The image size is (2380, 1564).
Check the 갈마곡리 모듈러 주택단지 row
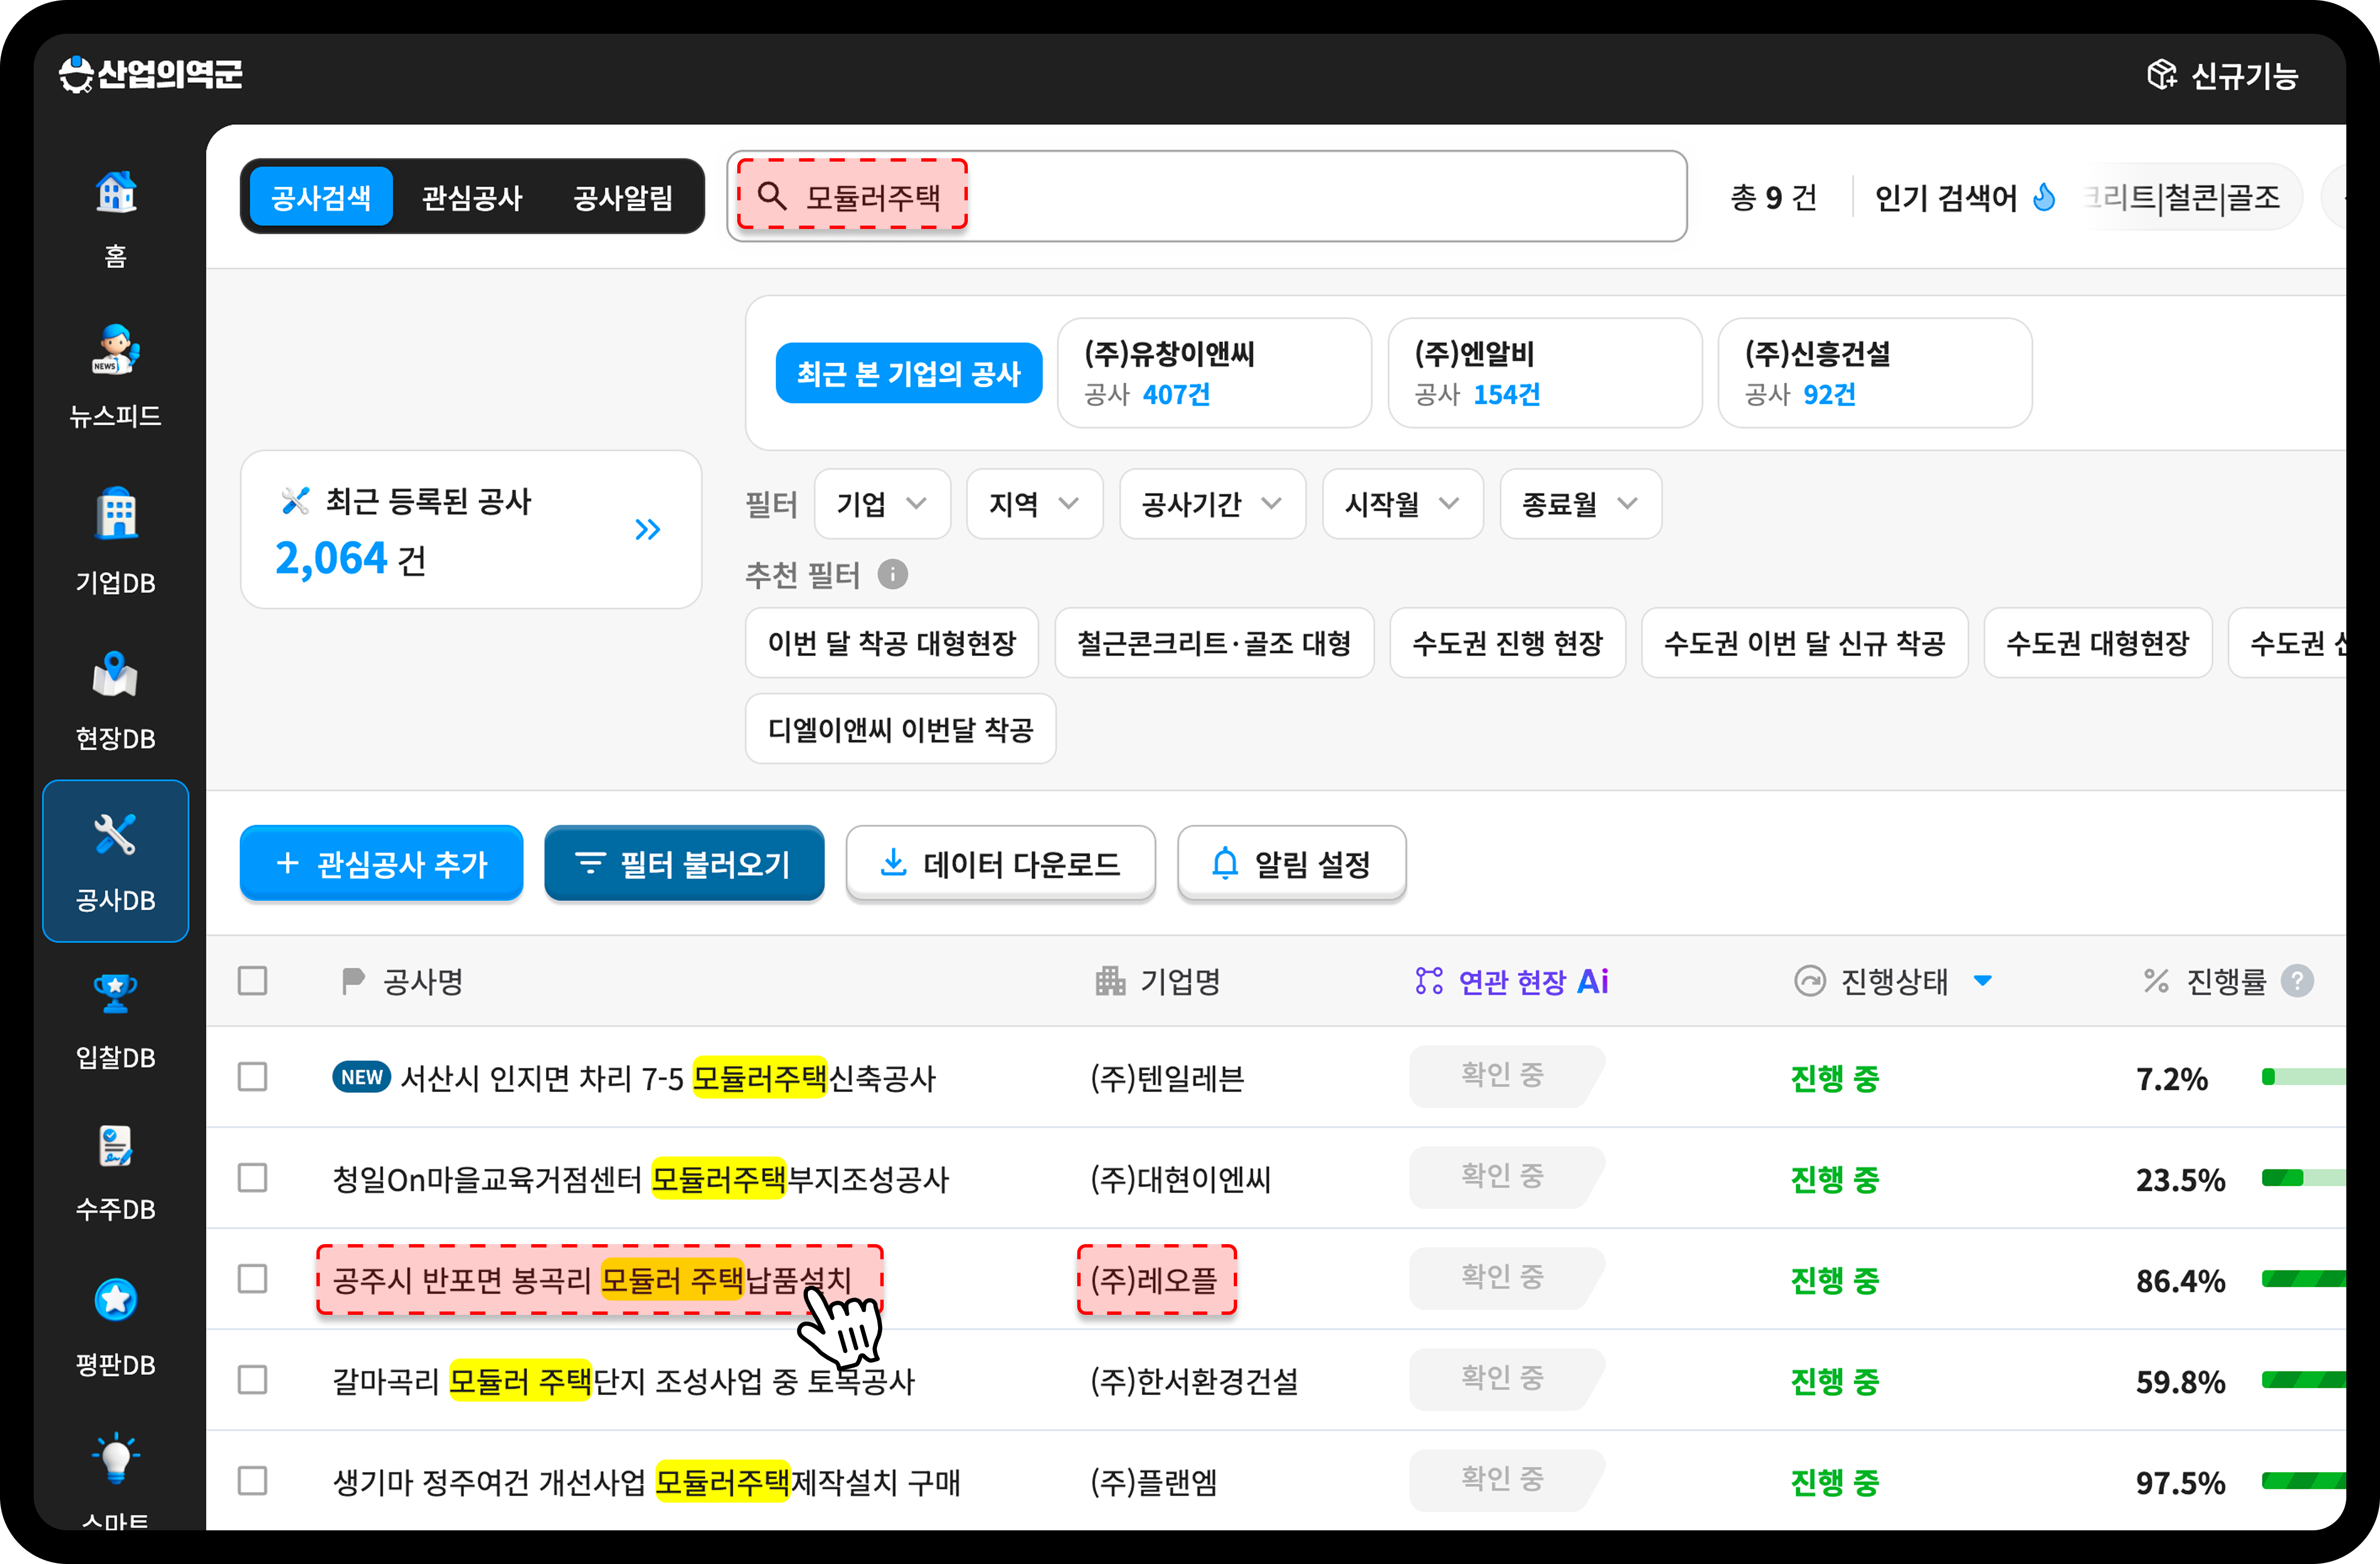click(x=252, y=1380)
